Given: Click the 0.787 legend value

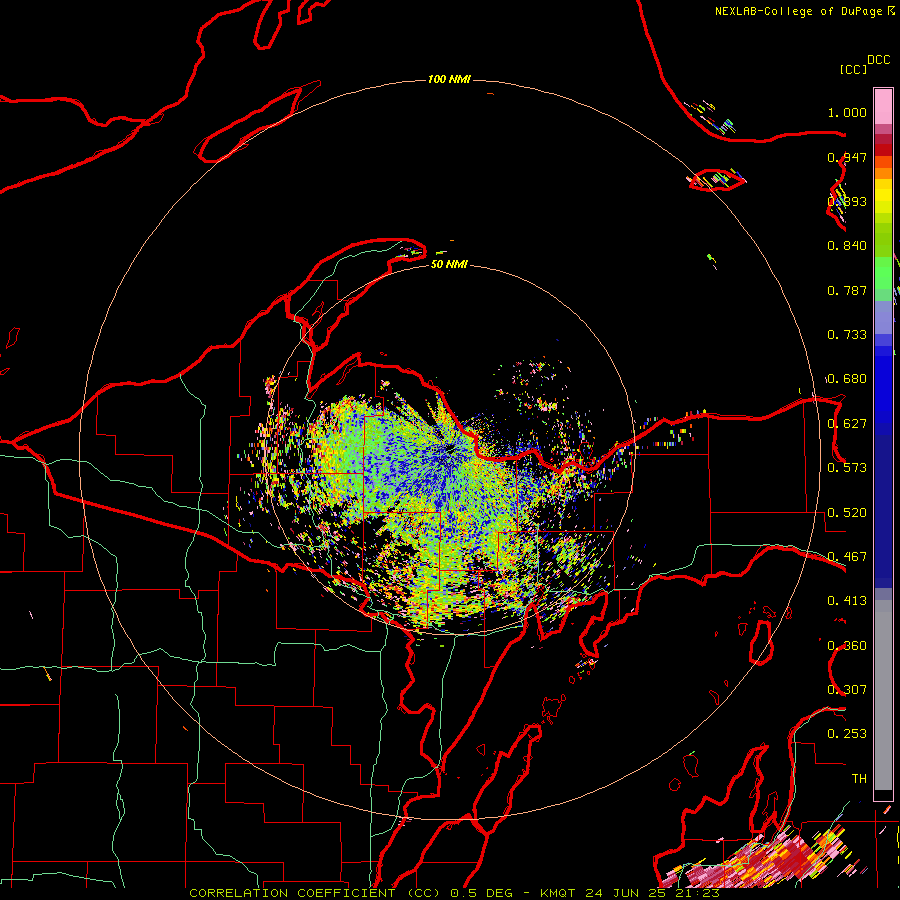Looking at the screenshot, I should click(x=847, y=290).
